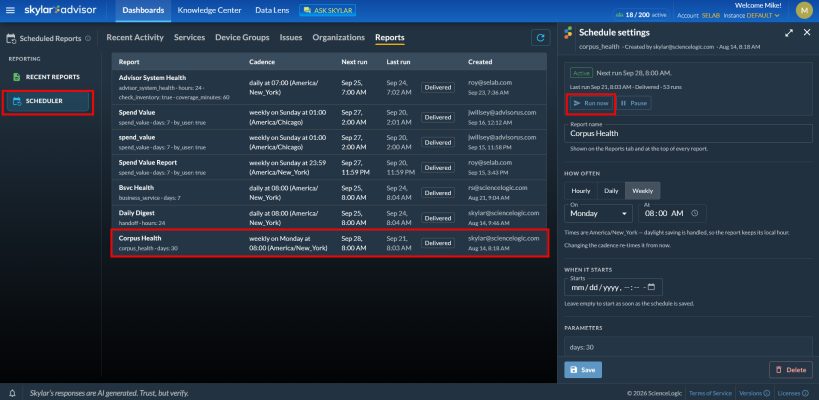
Task: Open Terms of Service link
Action: click(711, 393)
